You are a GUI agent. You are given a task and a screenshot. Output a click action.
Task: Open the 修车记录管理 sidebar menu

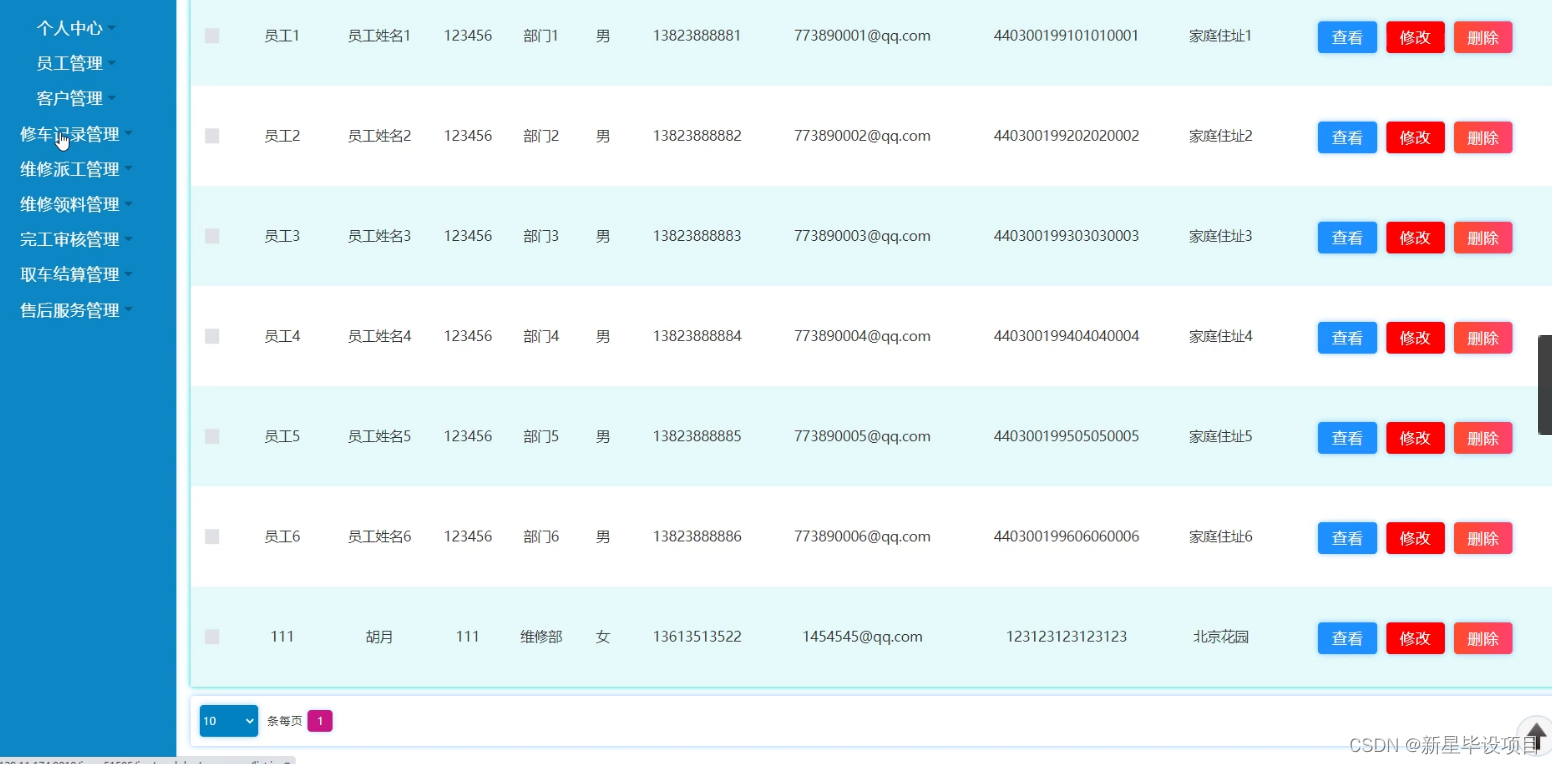[69, 133]
